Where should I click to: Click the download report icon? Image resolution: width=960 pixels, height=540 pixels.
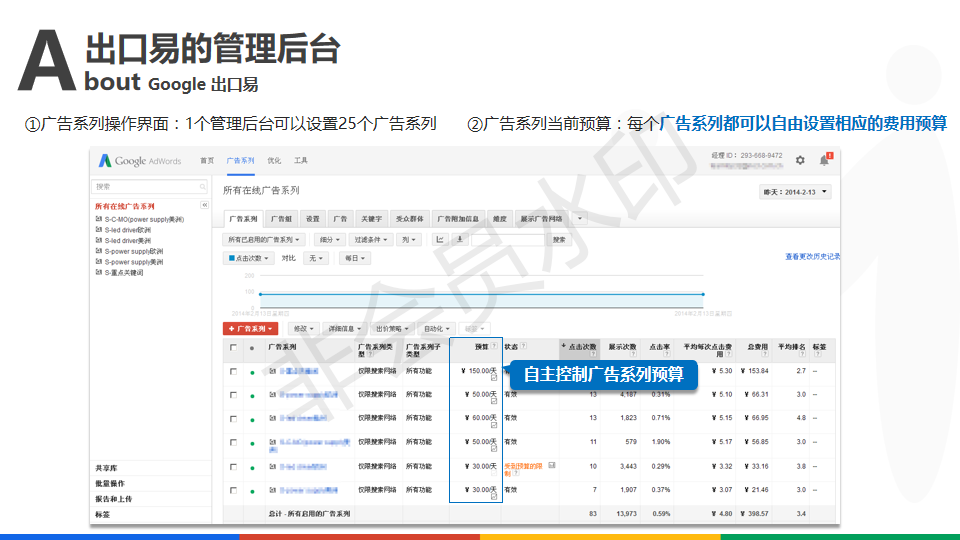coord(459,239)
